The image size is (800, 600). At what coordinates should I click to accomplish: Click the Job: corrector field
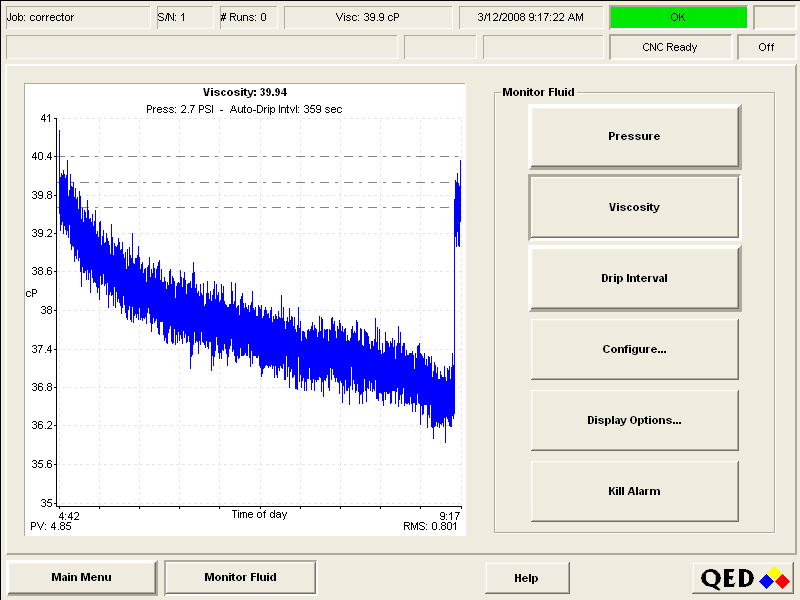coord(76,17)
